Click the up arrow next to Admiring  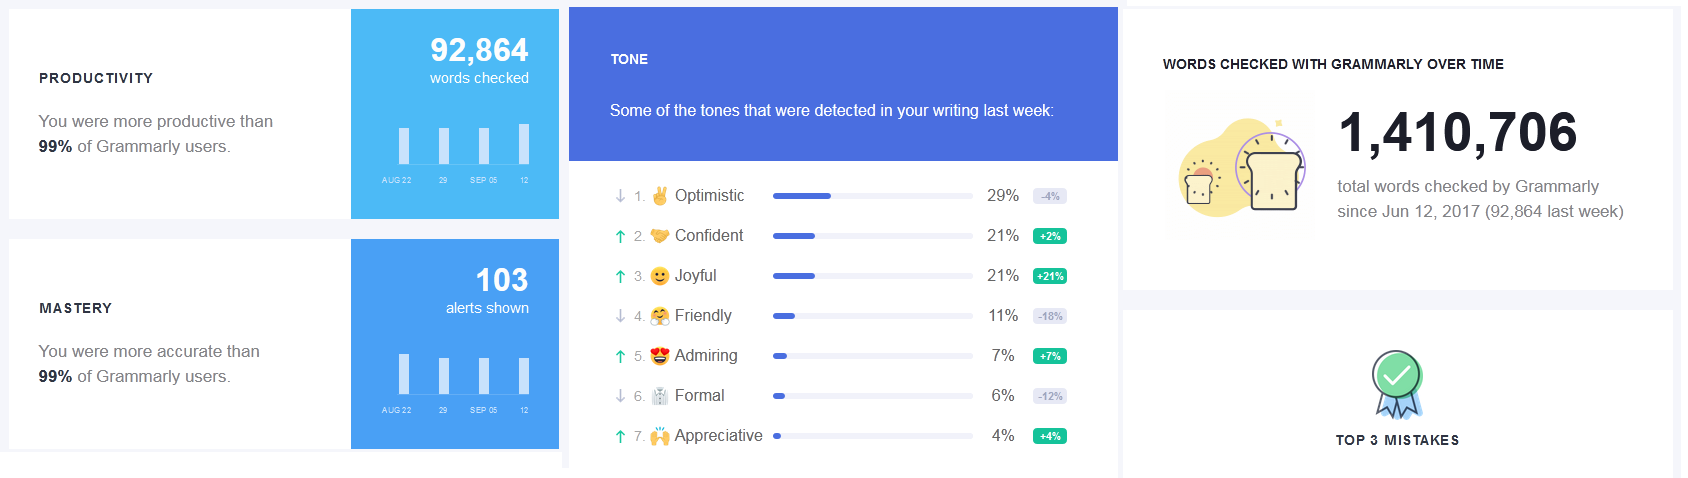pyautogui.click(x=620, y=356)
